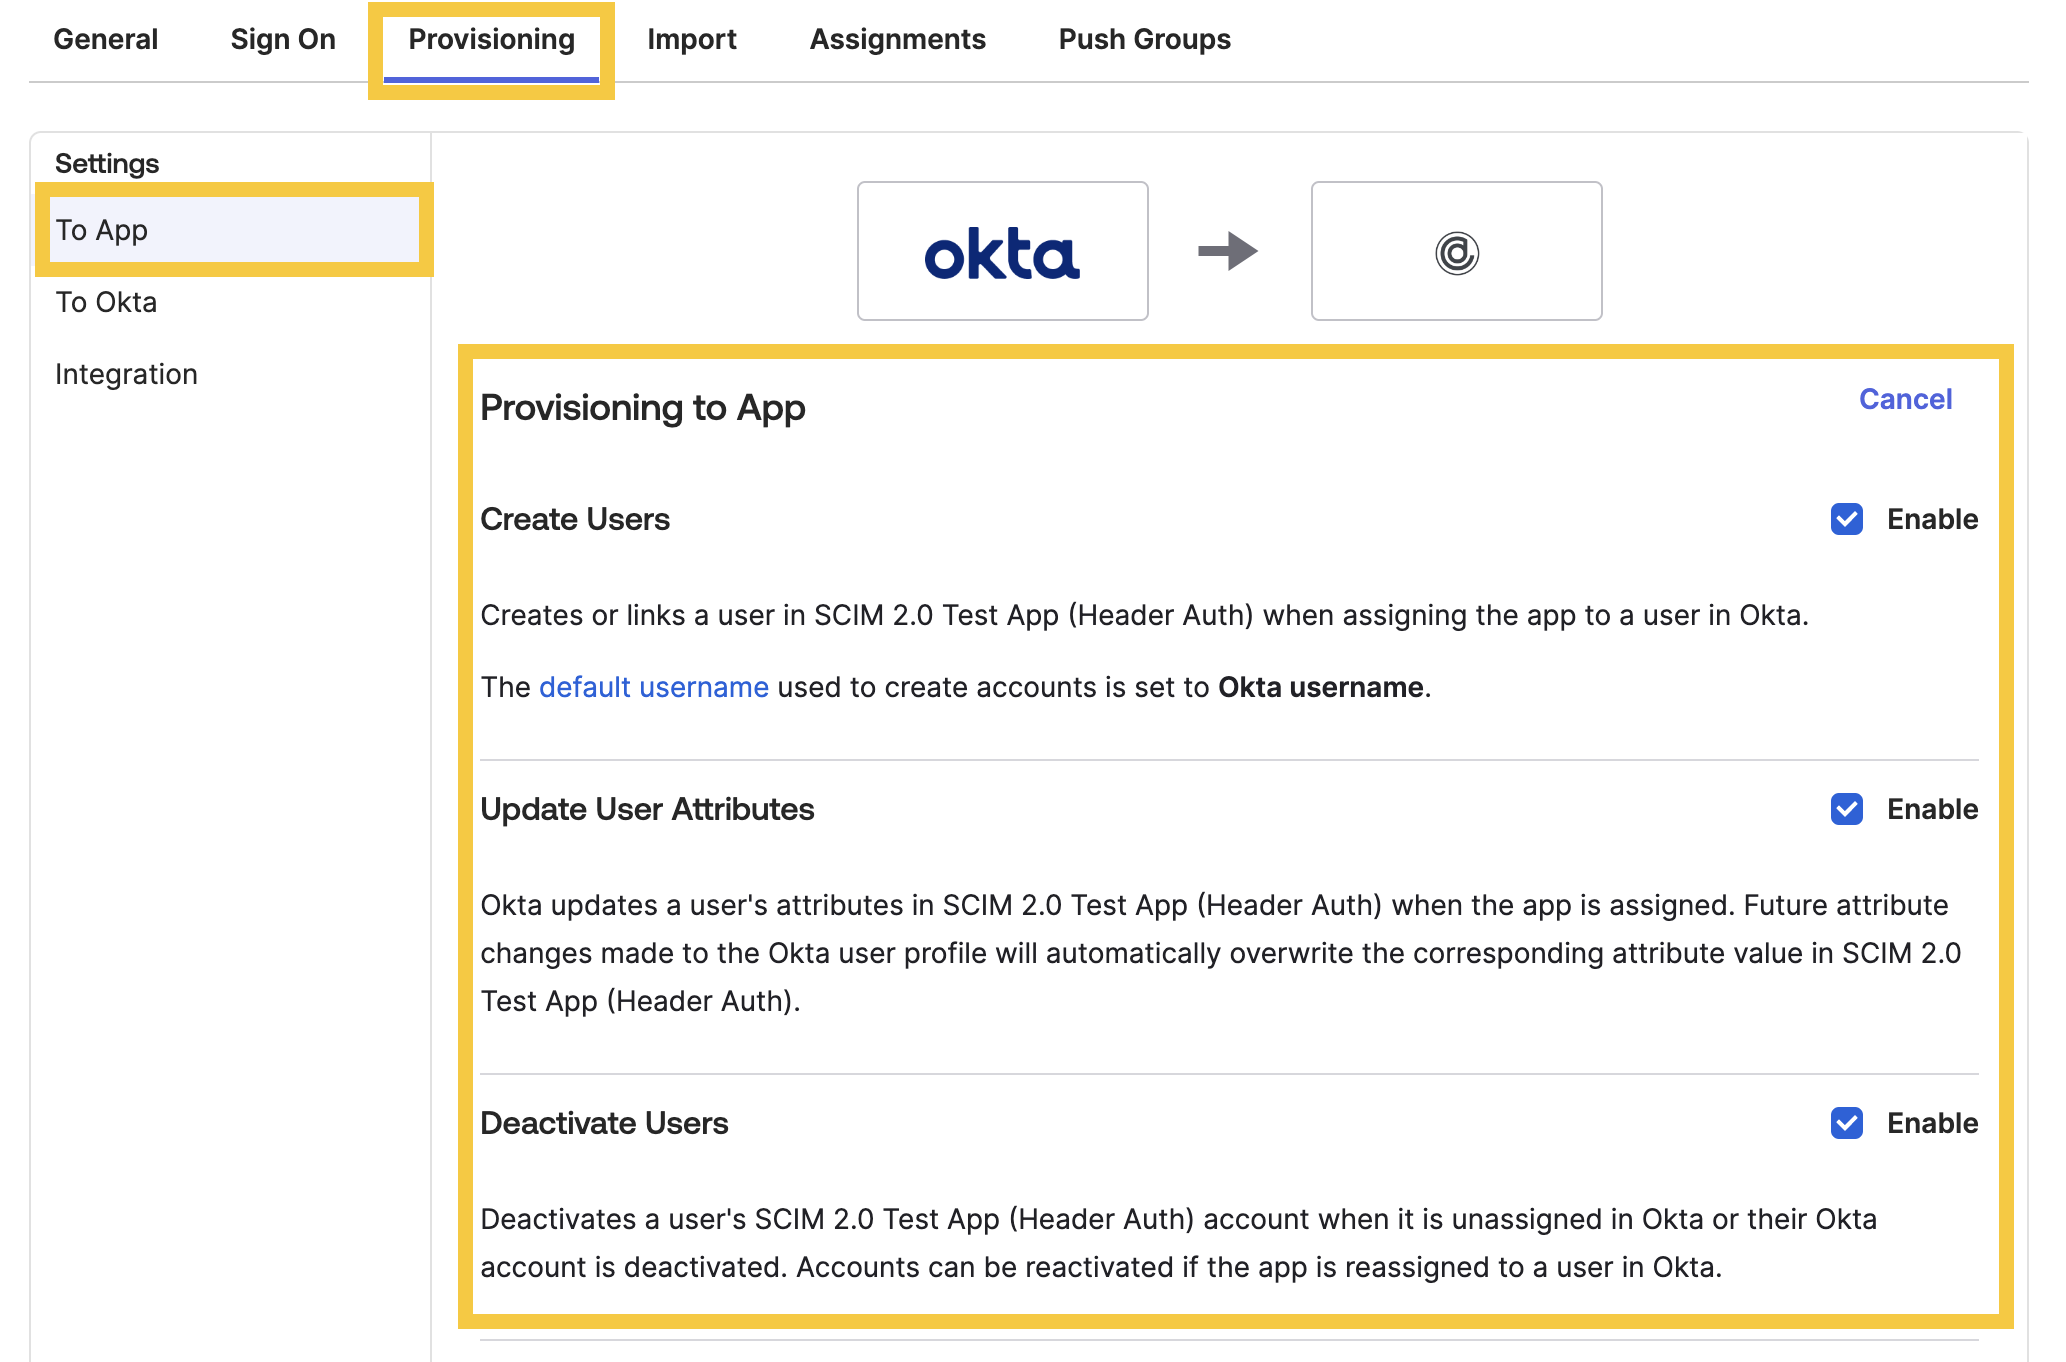Select the Provisioning tab
This screenshot has height=1362, width=2066.
[x=491, y=39]
